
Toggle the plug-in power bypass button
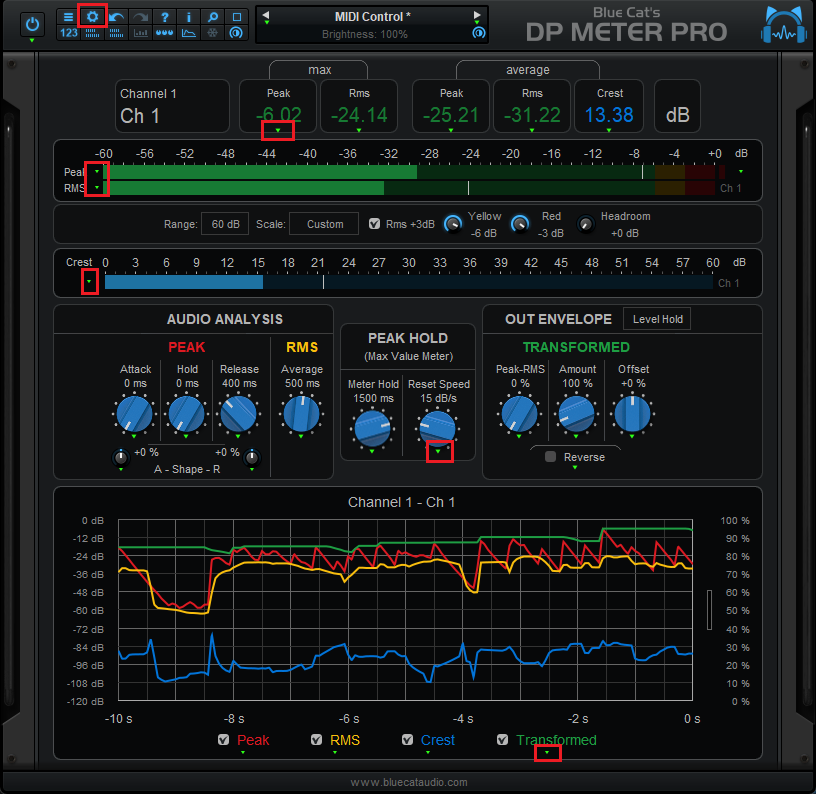click(32, 24)
